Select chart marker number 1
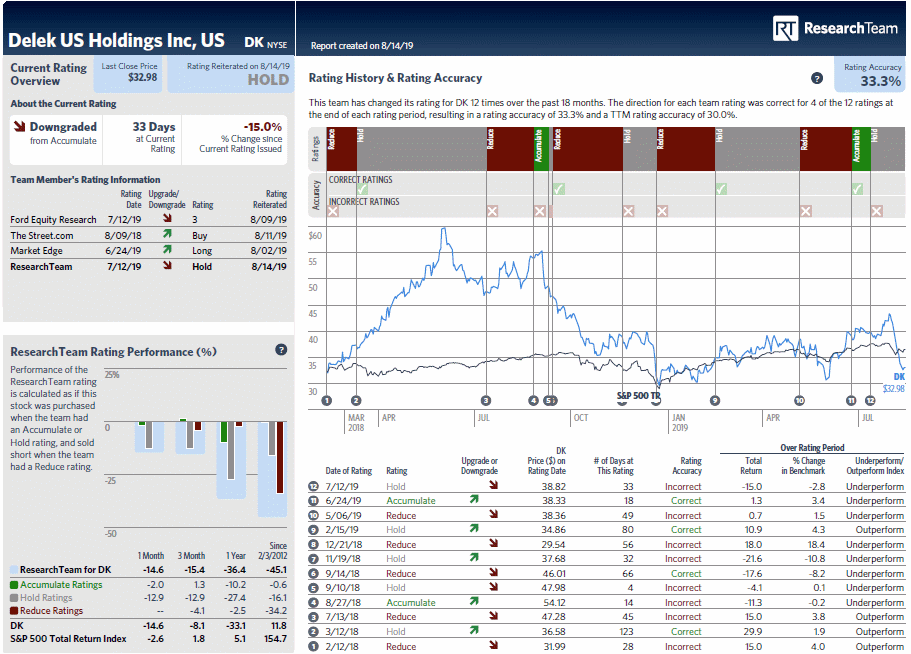Screen dimensions: 911x654 tap(327, 400)
